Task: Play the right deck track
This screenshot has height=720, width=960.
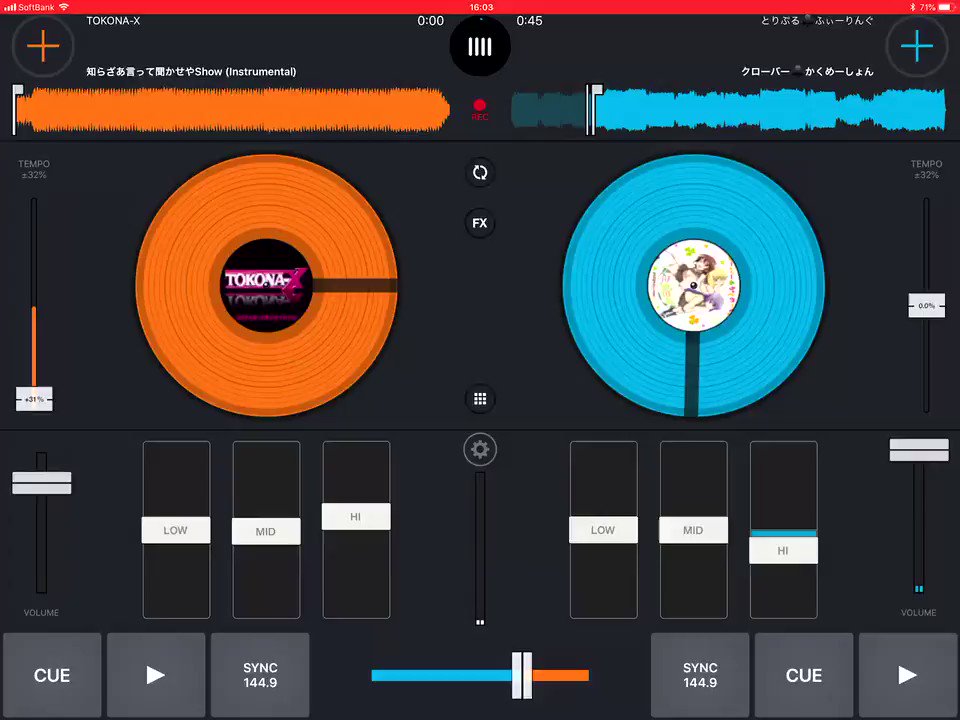Action: click(907, 675)
